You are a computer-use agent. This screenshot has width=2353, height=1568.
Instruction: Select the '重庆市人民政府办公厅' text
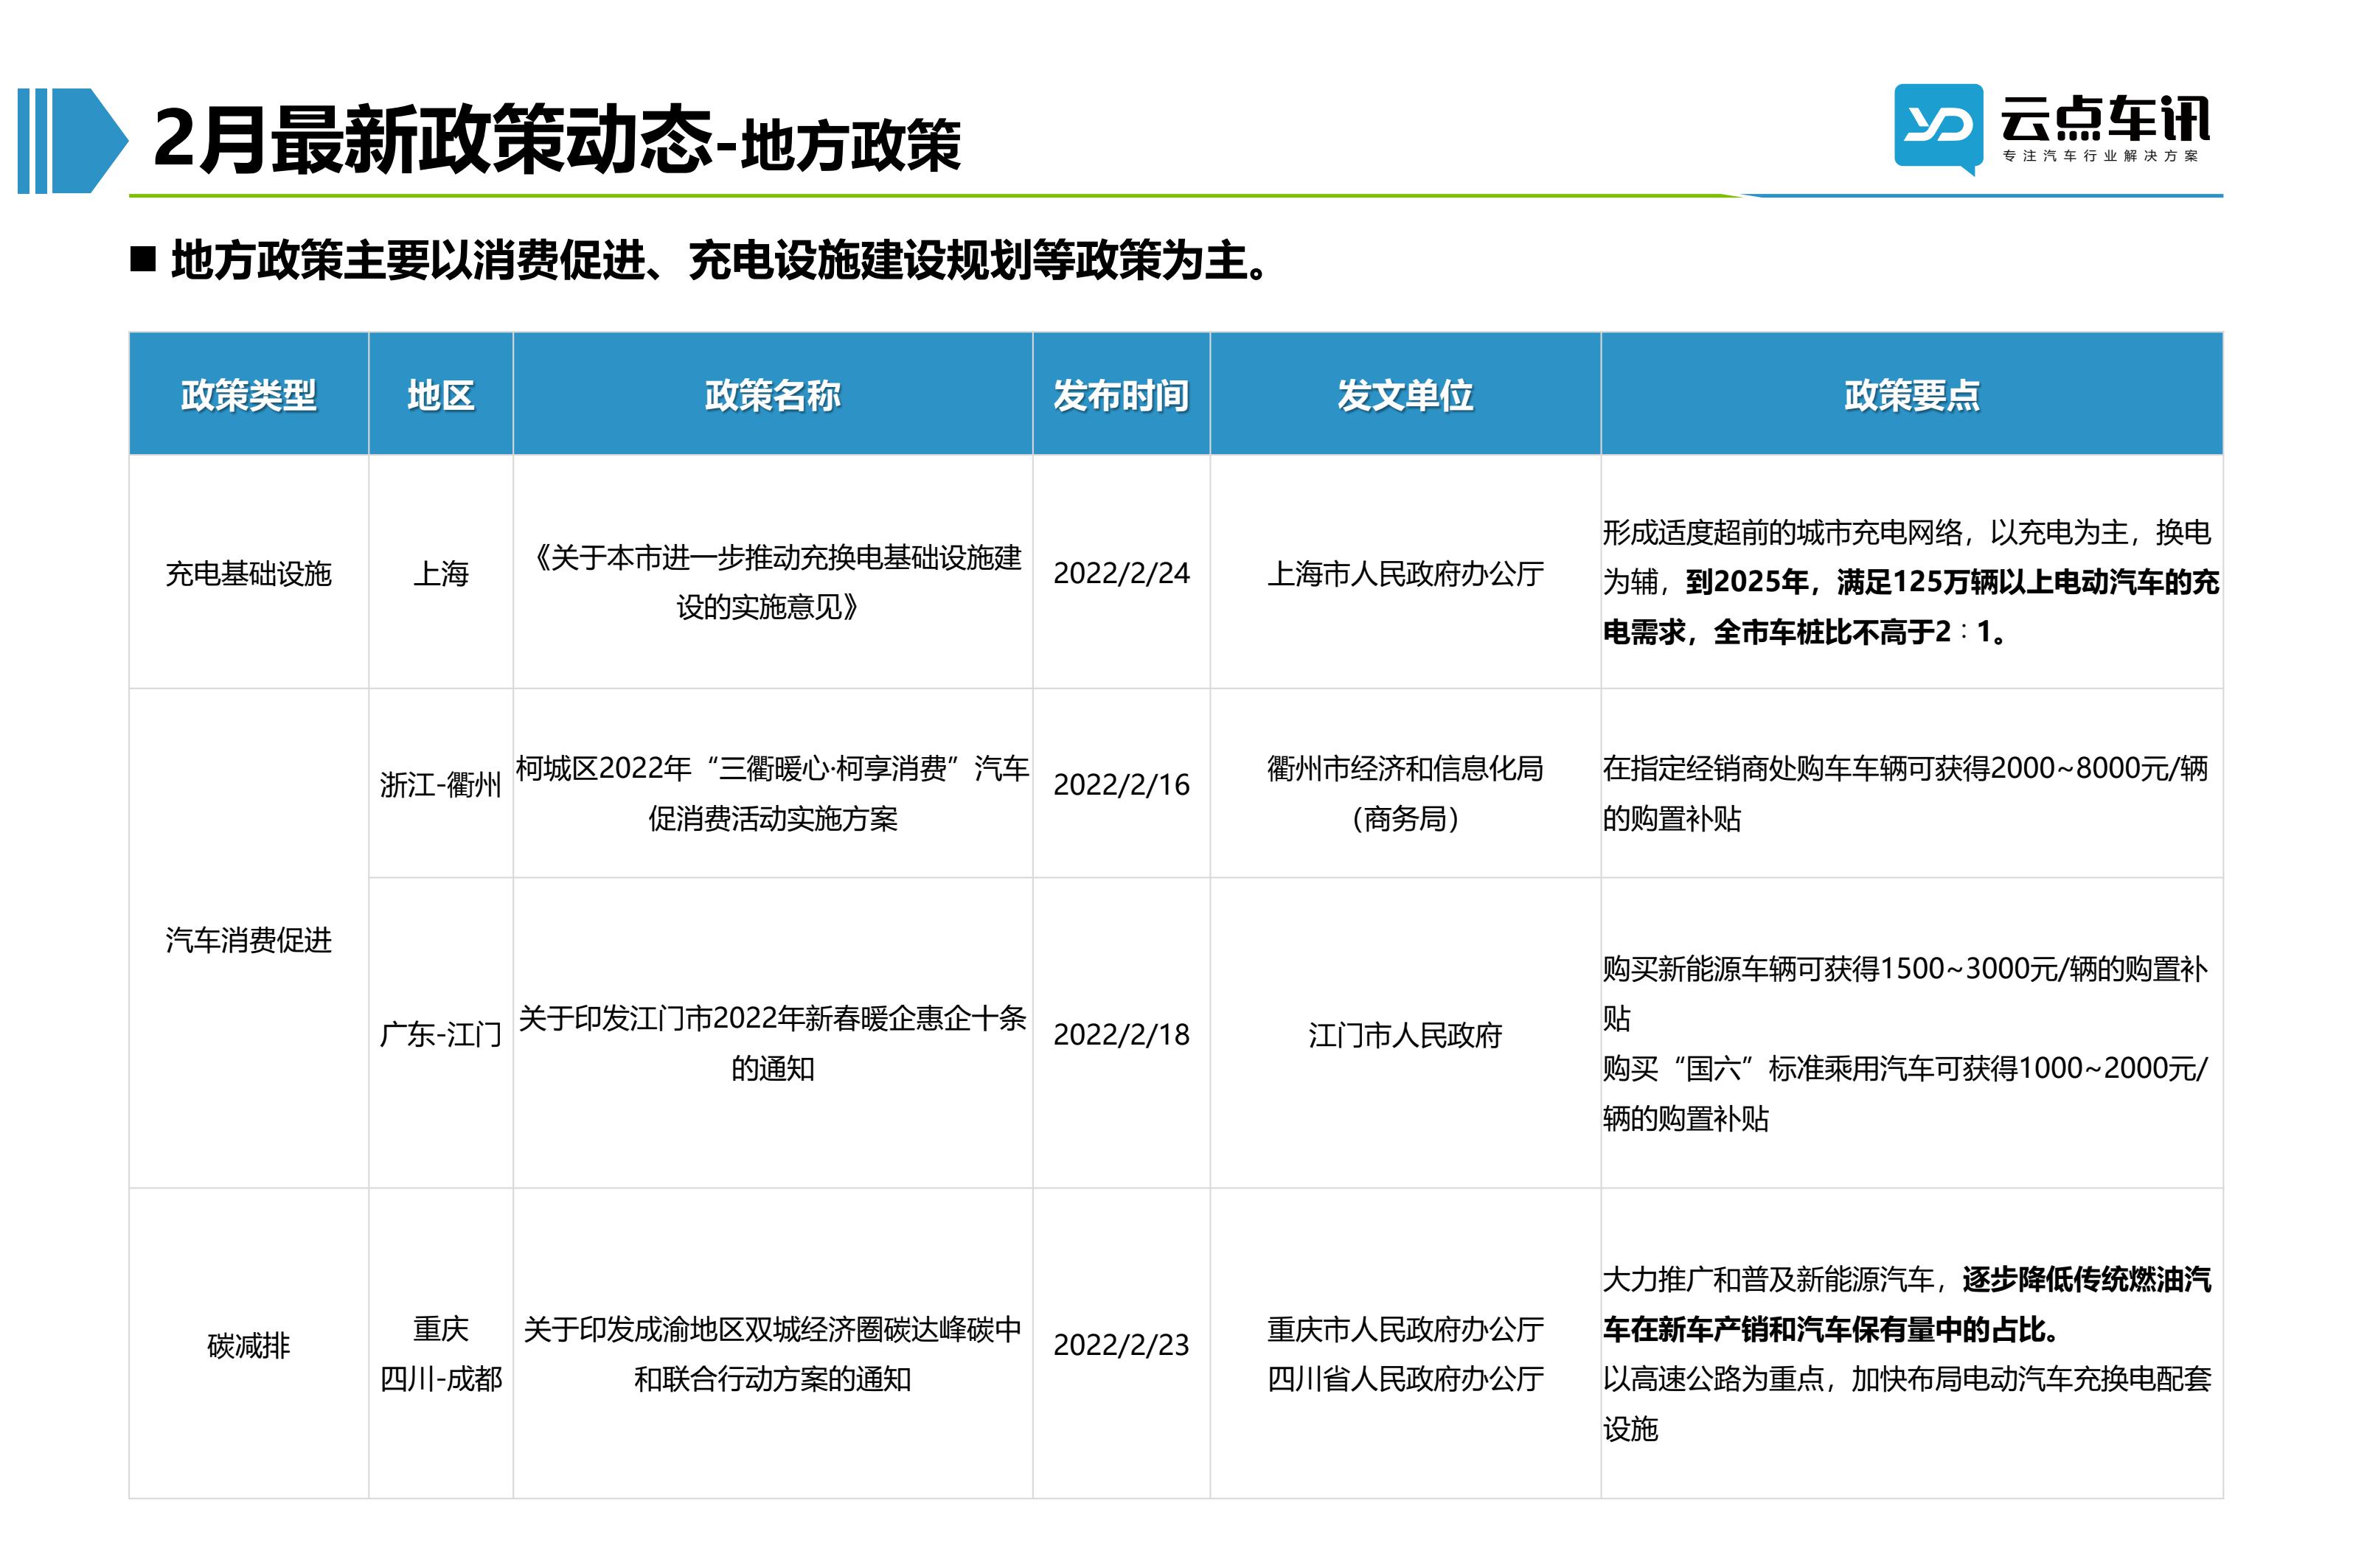point(1405,1329)
